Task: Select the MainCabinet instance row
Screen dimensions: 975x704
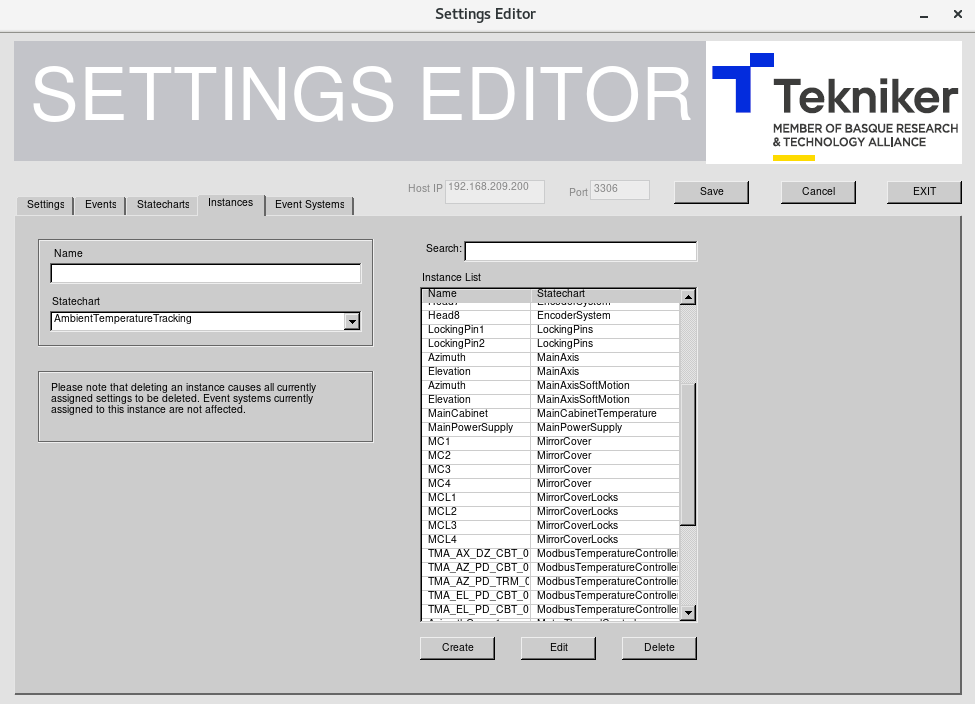Action: coord(551,414)
